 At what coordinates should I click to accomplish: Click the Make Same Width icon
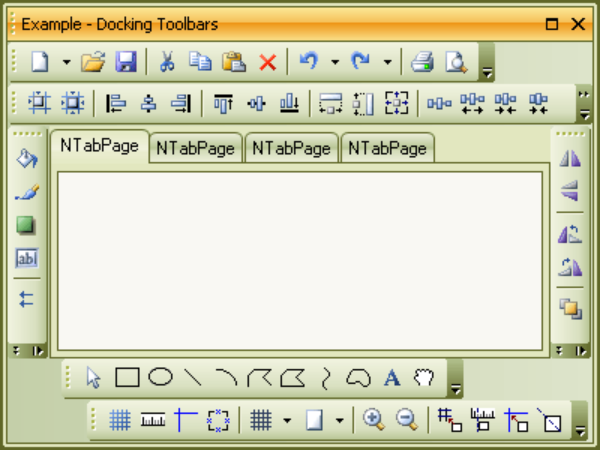pyautogui.click(x=331, y=103)
